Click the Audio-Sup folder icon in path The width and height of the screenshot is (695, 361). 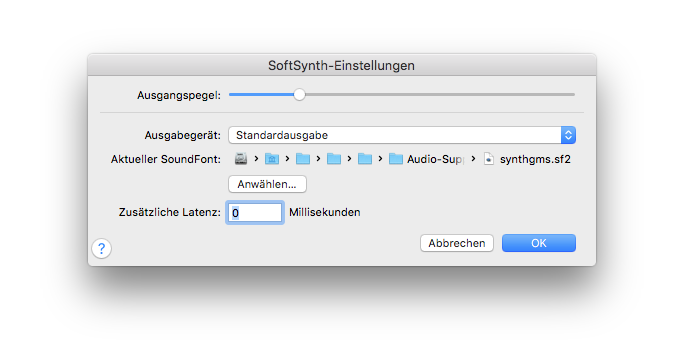coord(396,158)
